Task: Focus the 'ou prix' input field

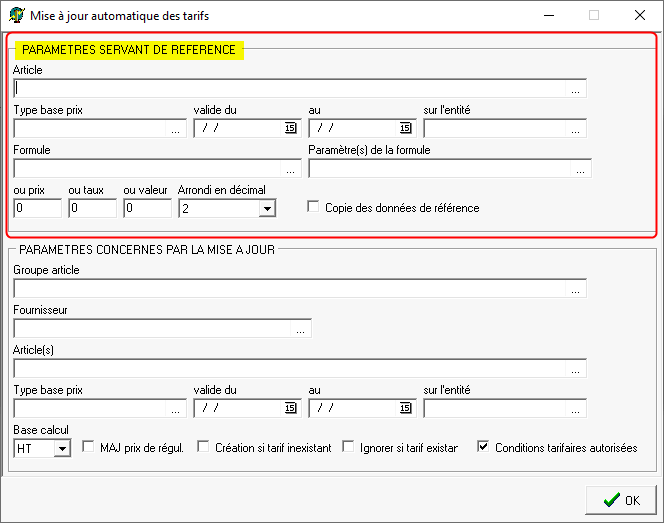Action: 37,208
